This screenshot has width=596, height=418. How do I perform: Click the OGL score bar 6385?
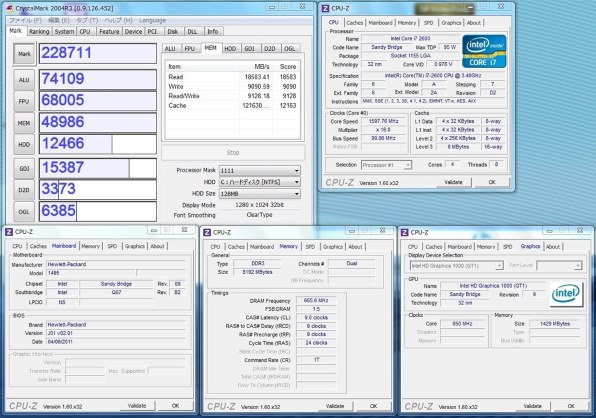tap(98, 211)
